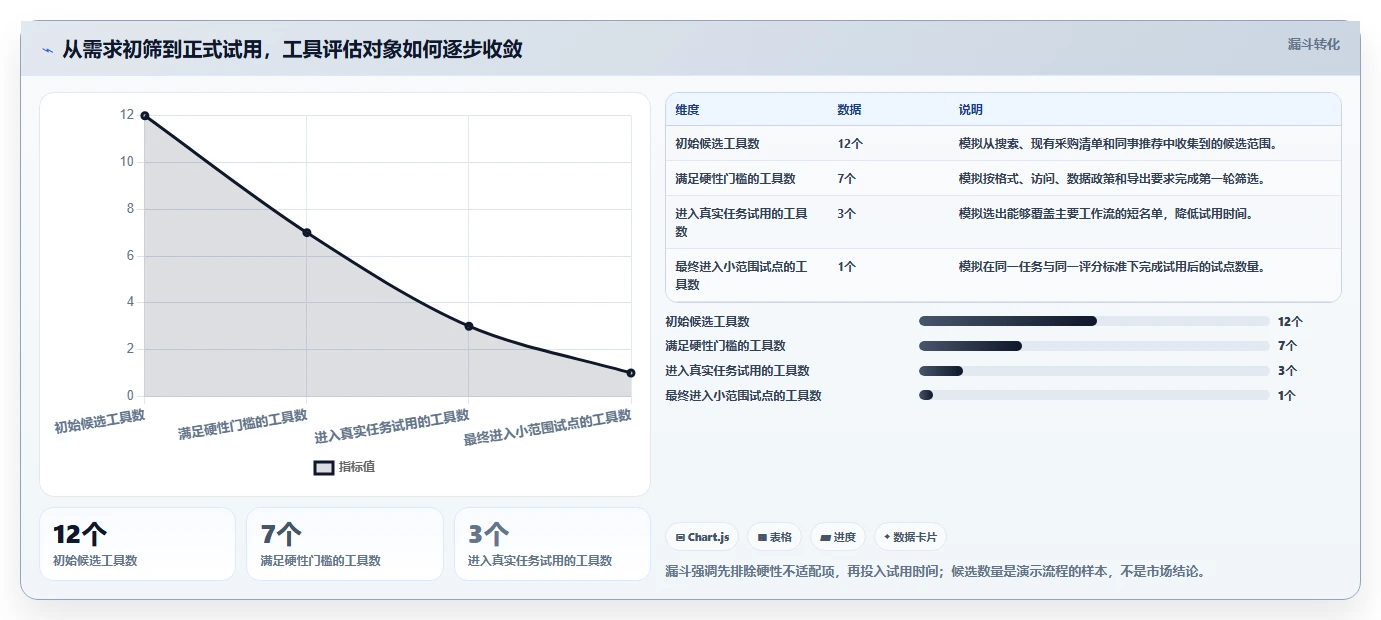Toggle the 指标值 legend swatch
Screen dimensions: 1381x620
coord(324,467)
